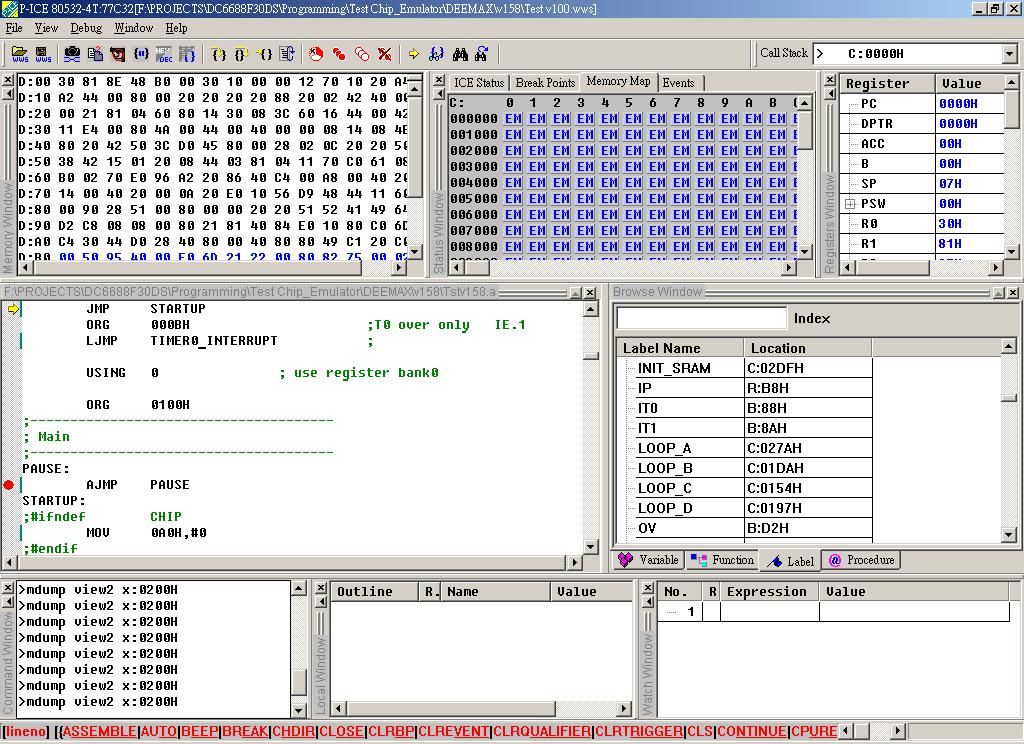1024x744 pixels.
Task: Click the step over braces icon
Action: (x=242, y=54)
